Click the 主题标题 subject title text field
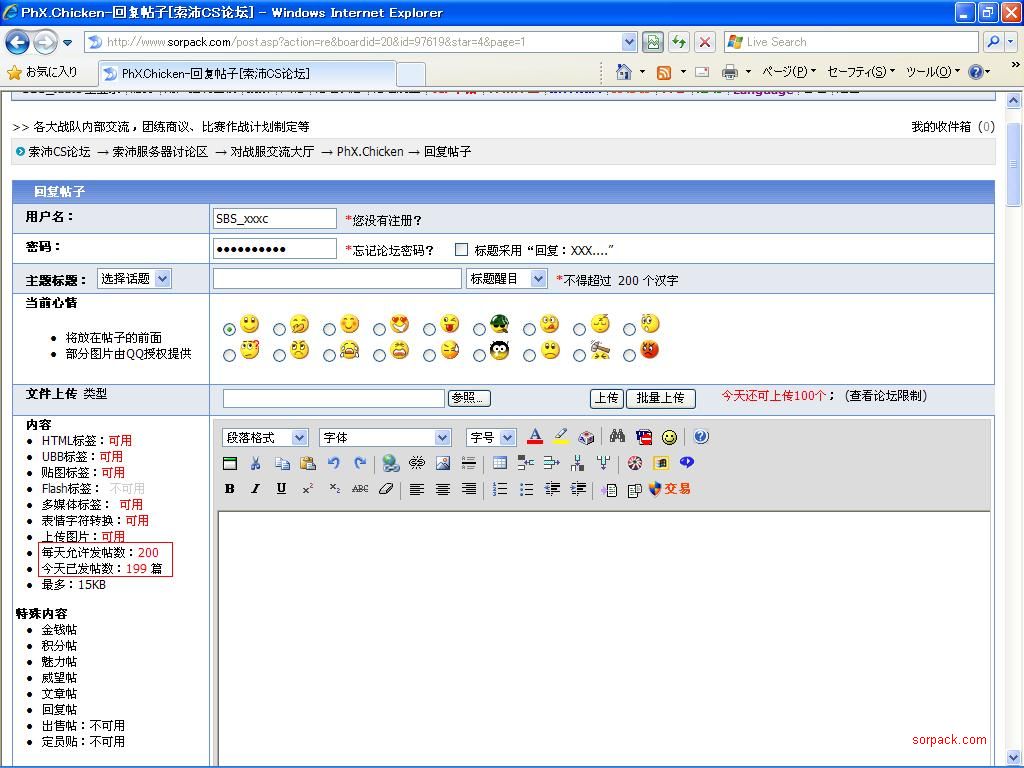The height and width of the screenshot is (768, 1024). [x=337, y=279]
